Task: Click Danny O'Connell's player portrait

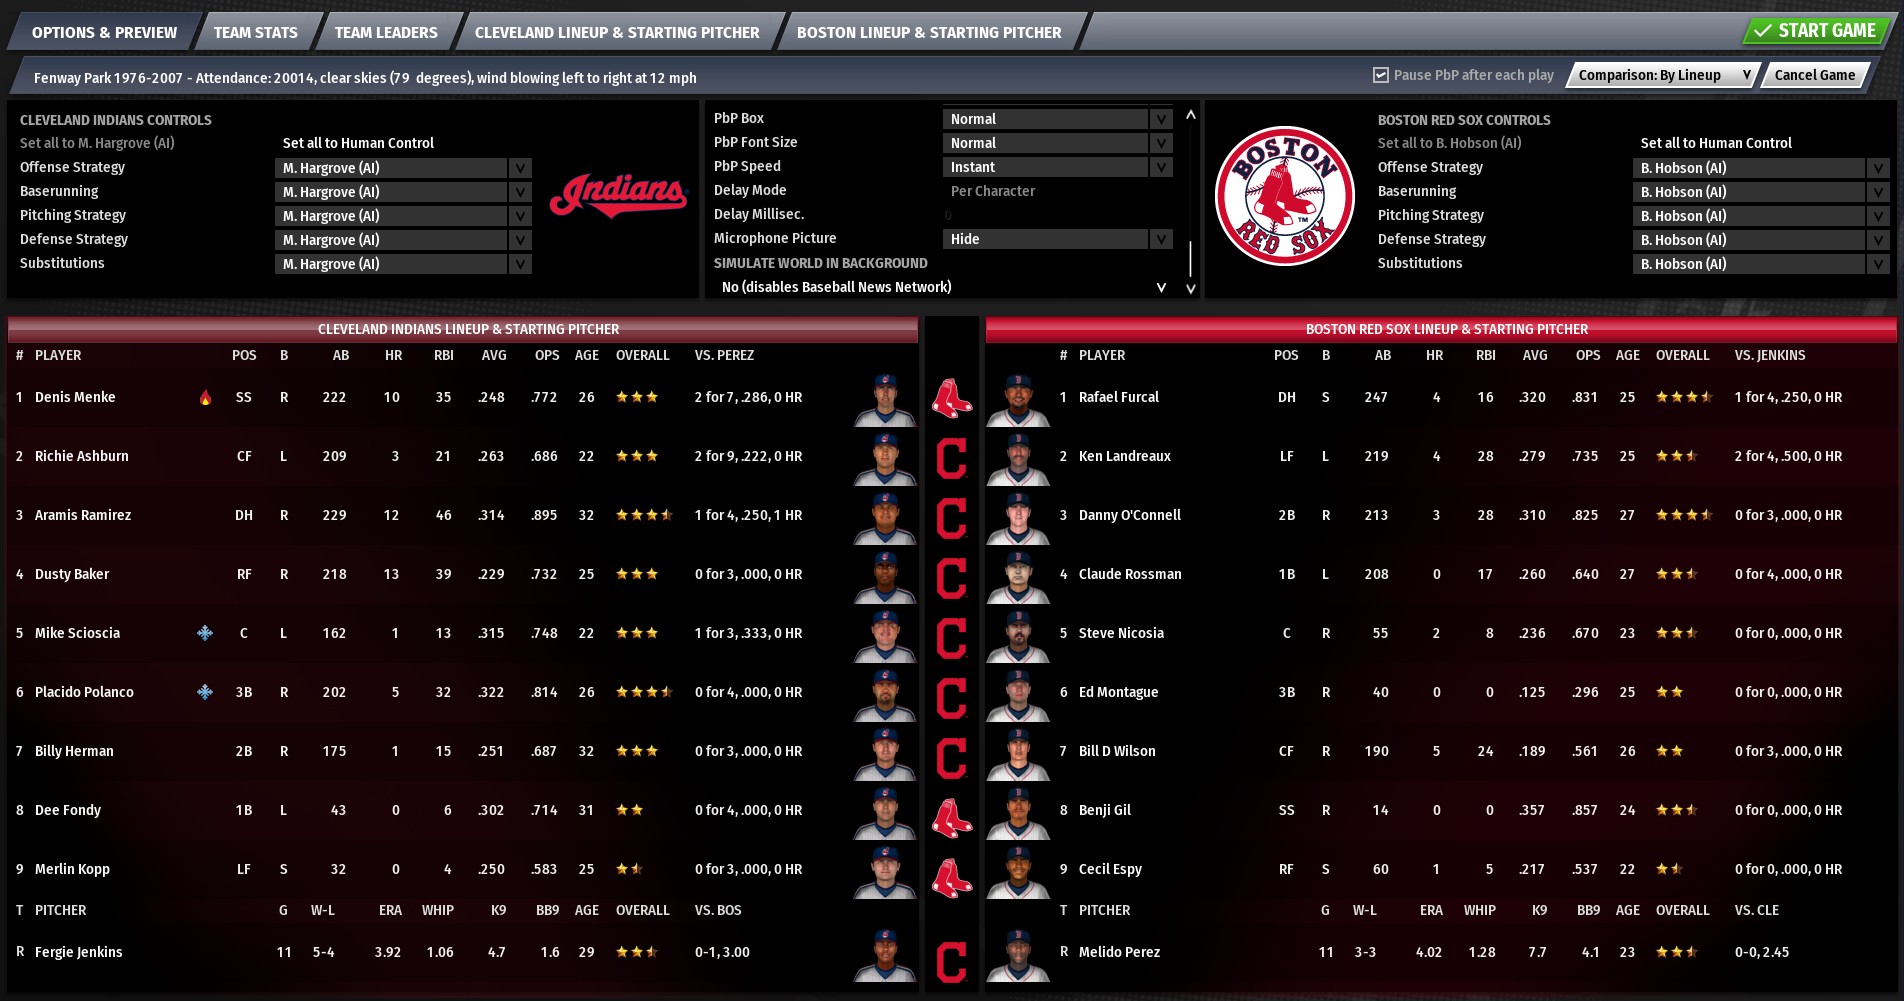Action: pos(1018,518)
